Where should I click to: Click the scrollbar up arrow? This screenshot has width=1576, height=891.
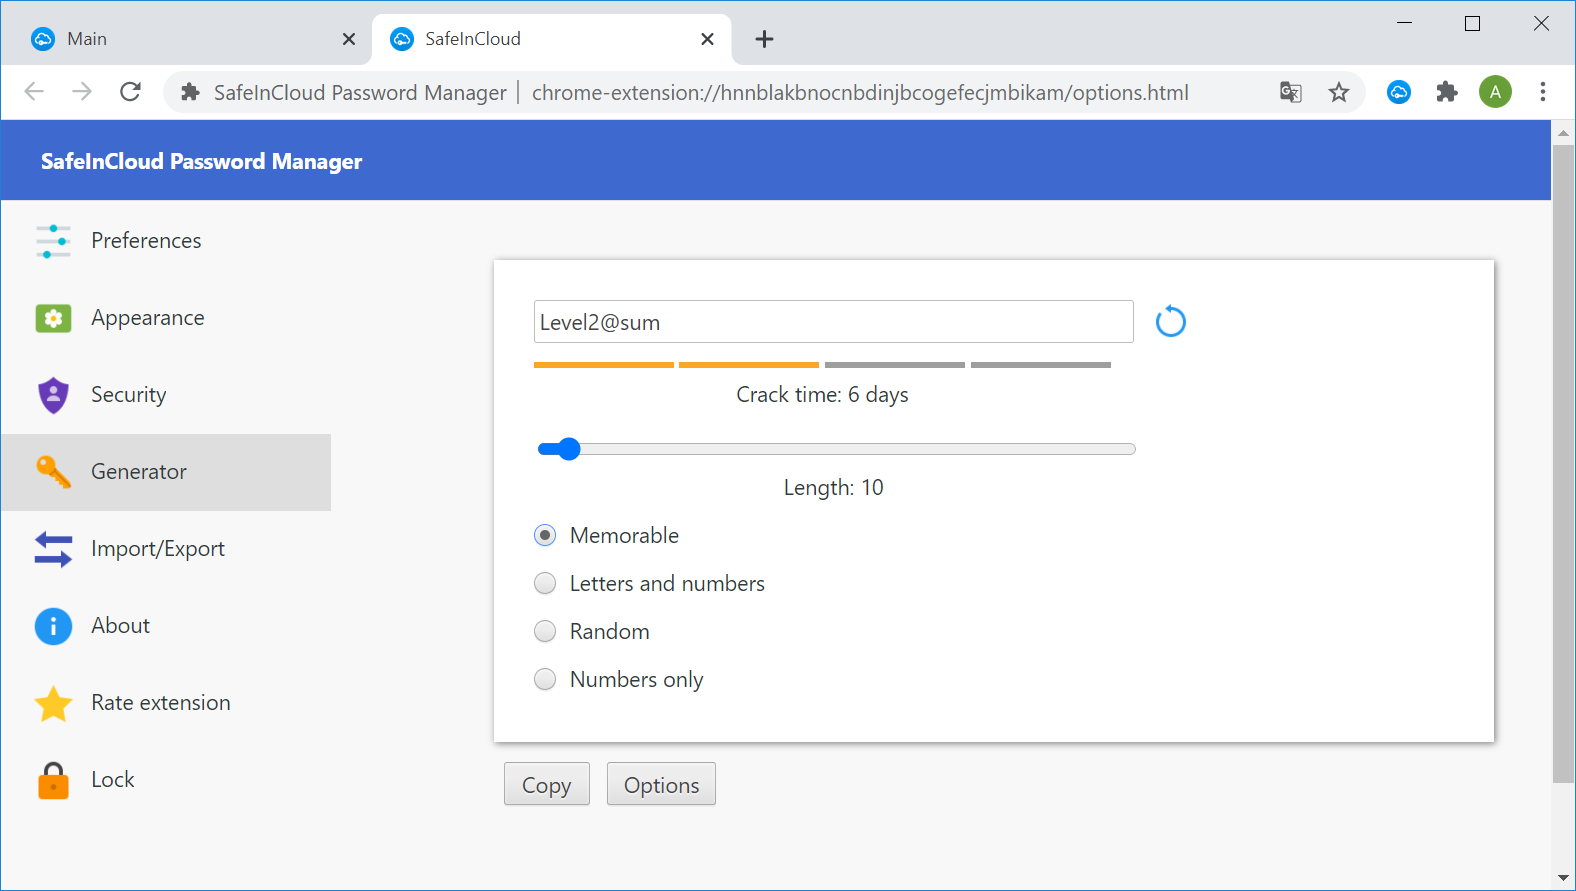(1563, 133)
